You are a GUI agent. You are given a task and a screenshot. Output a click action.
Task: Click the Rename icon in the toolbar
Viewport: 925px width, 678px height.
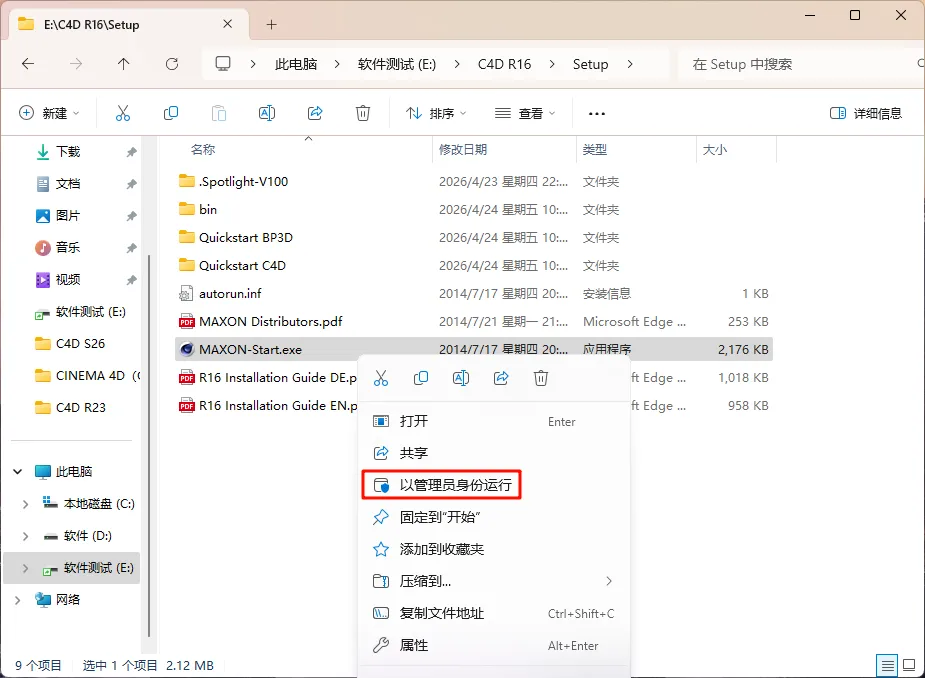(267, 113)
